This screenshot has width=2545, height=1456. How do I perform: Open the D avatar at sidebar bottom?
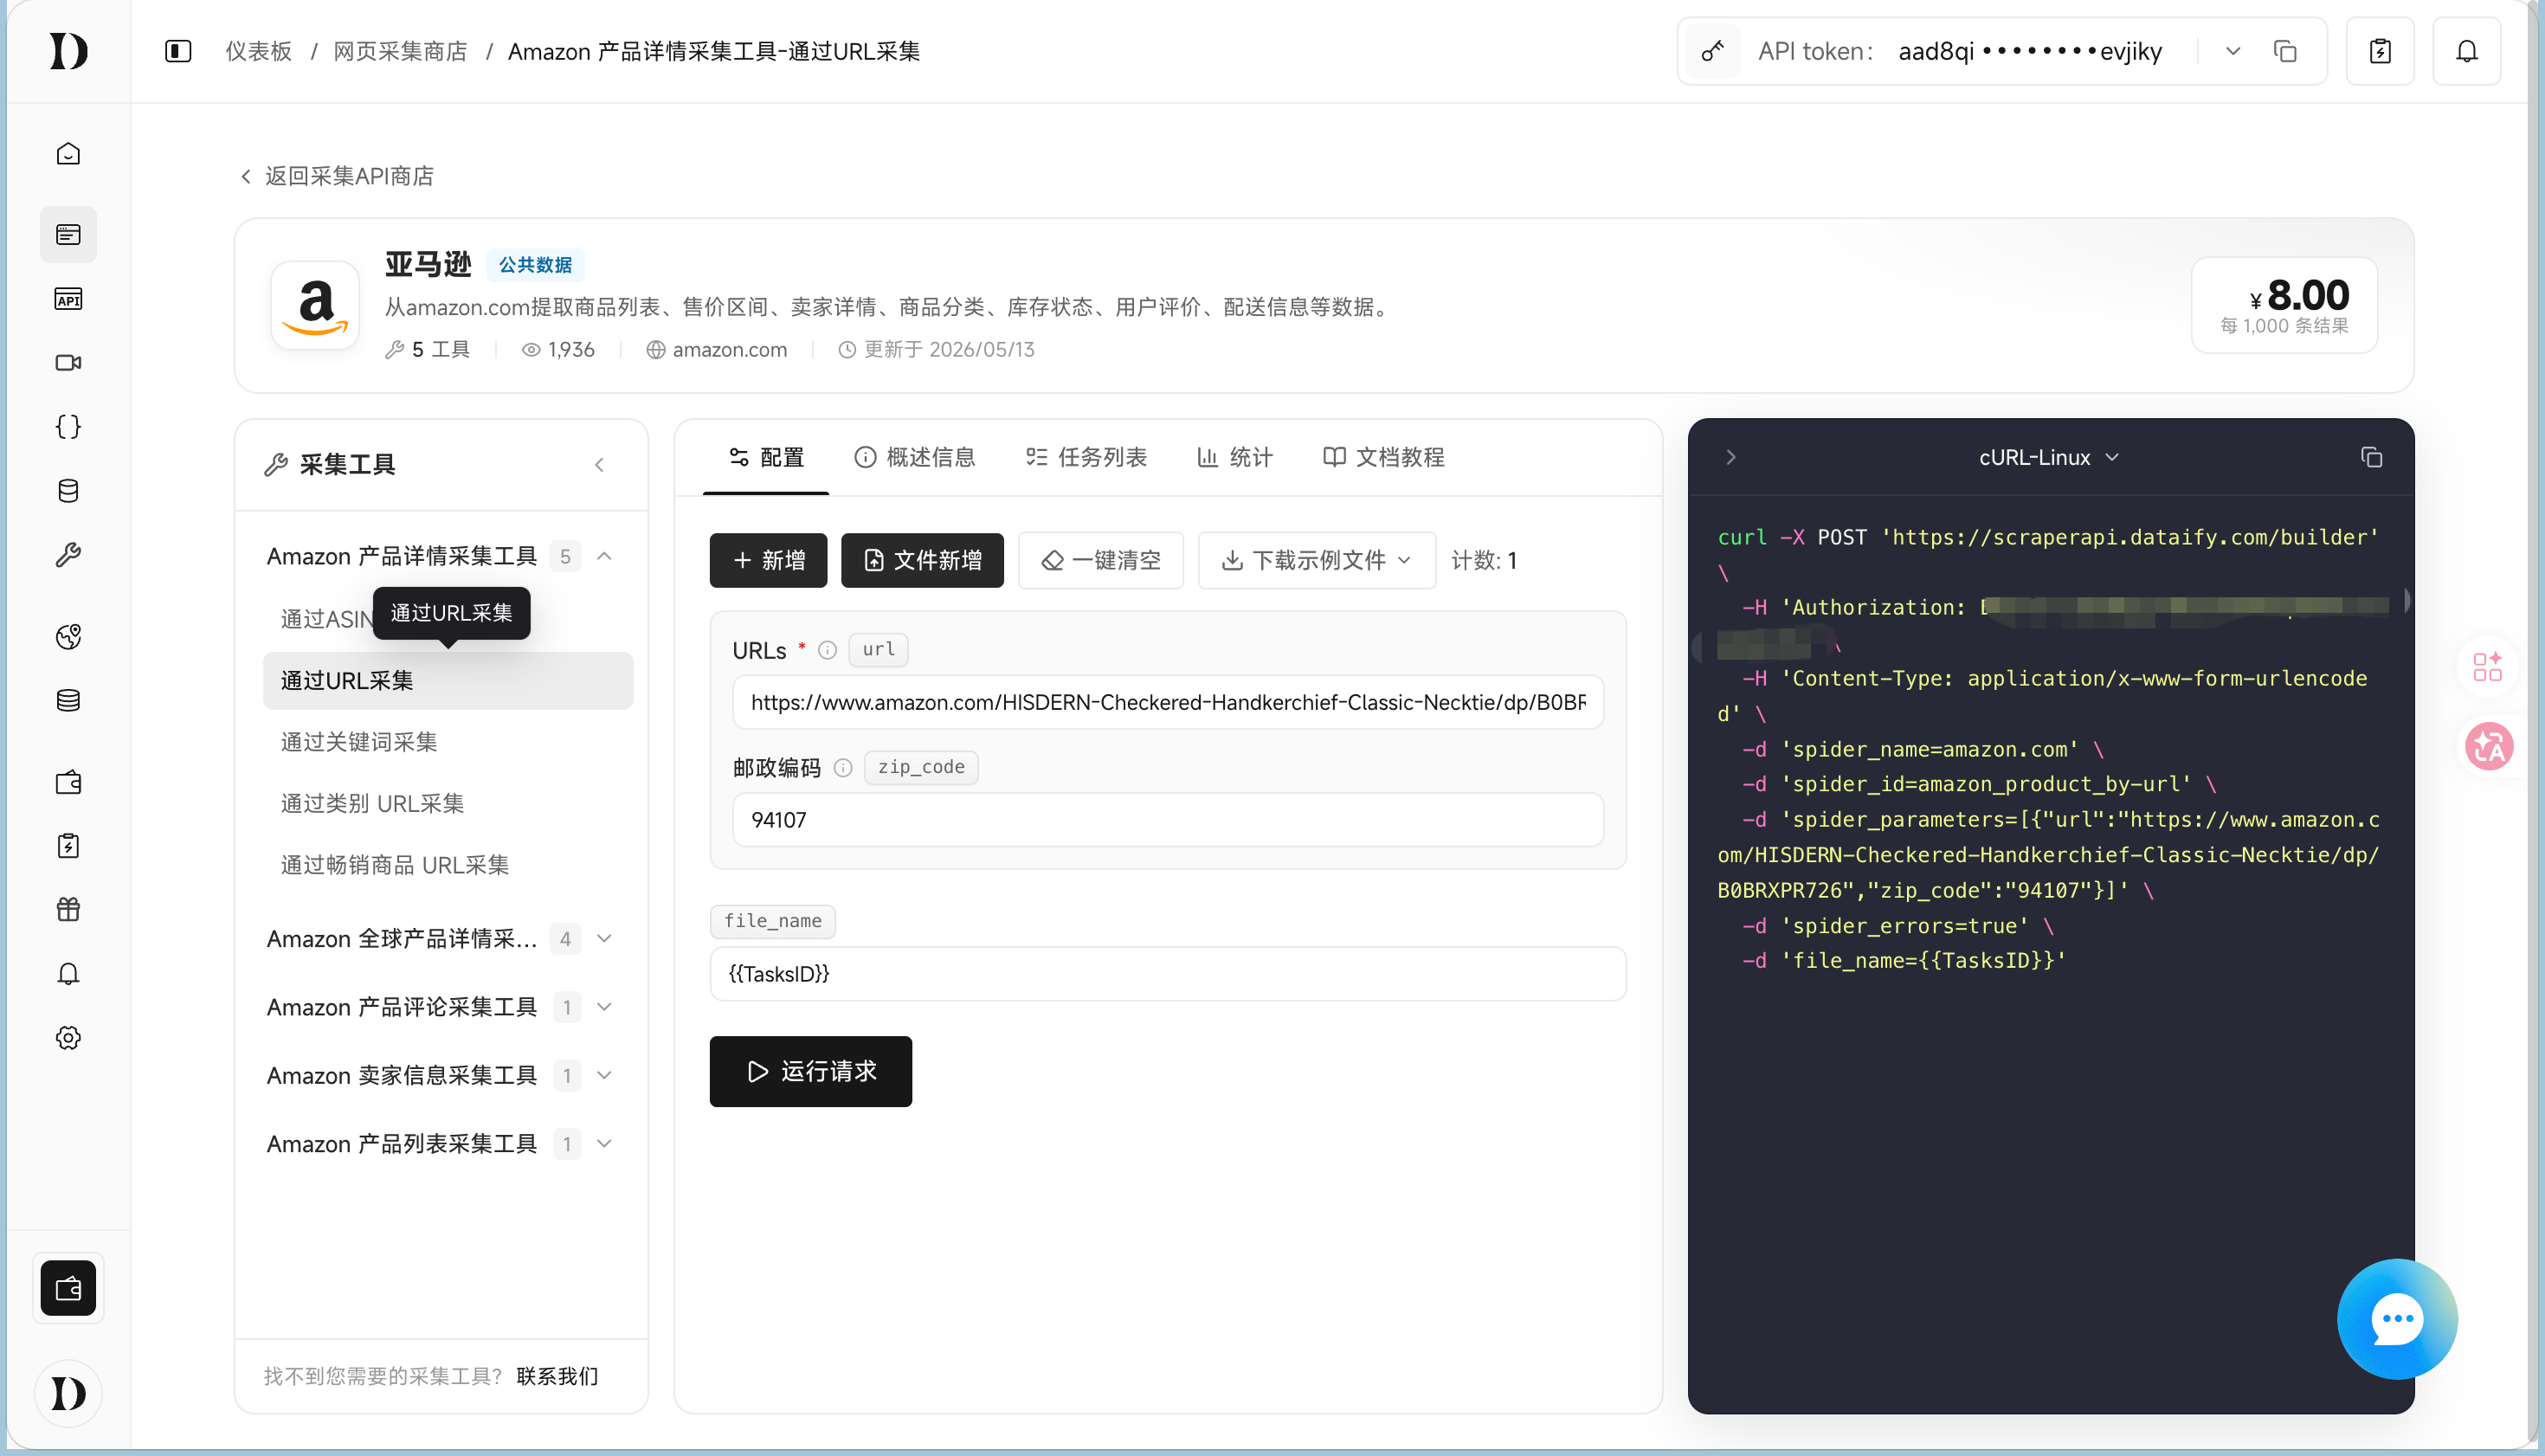68,1394
